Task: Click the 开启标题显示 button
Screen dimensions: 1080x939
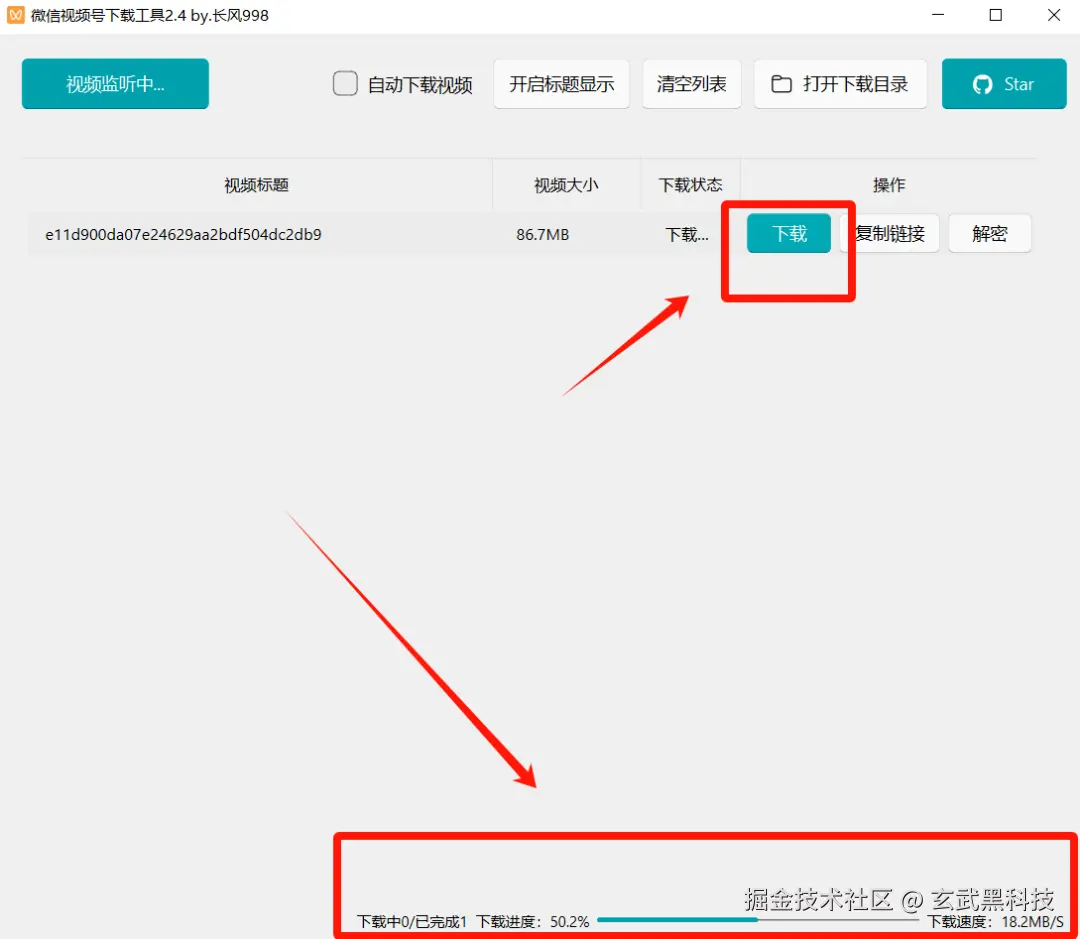Action: tap(561, 84)
